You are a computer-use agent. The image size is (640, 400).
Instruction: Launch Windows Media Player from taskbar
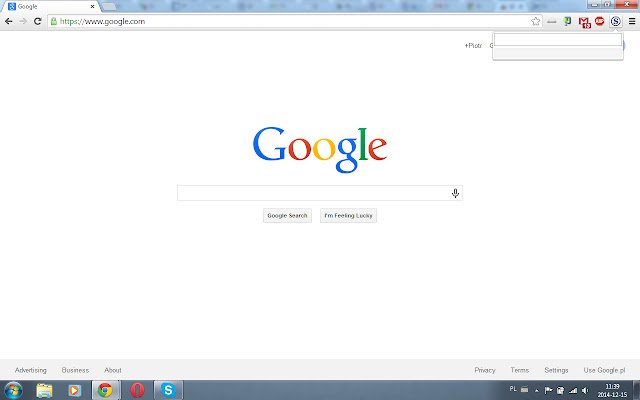(75, 391)
